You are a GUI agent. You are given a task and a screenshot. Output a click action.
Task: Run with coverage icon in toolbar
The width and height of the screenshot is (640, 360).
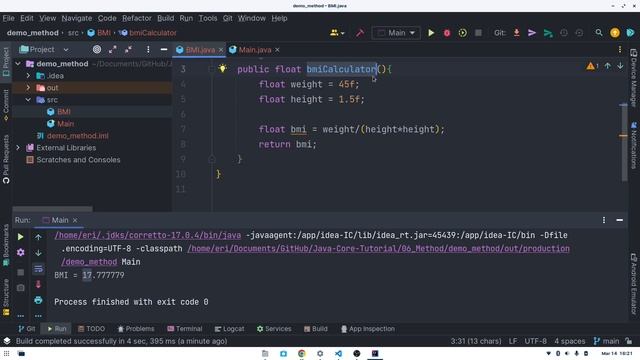(x=462, y=33)
